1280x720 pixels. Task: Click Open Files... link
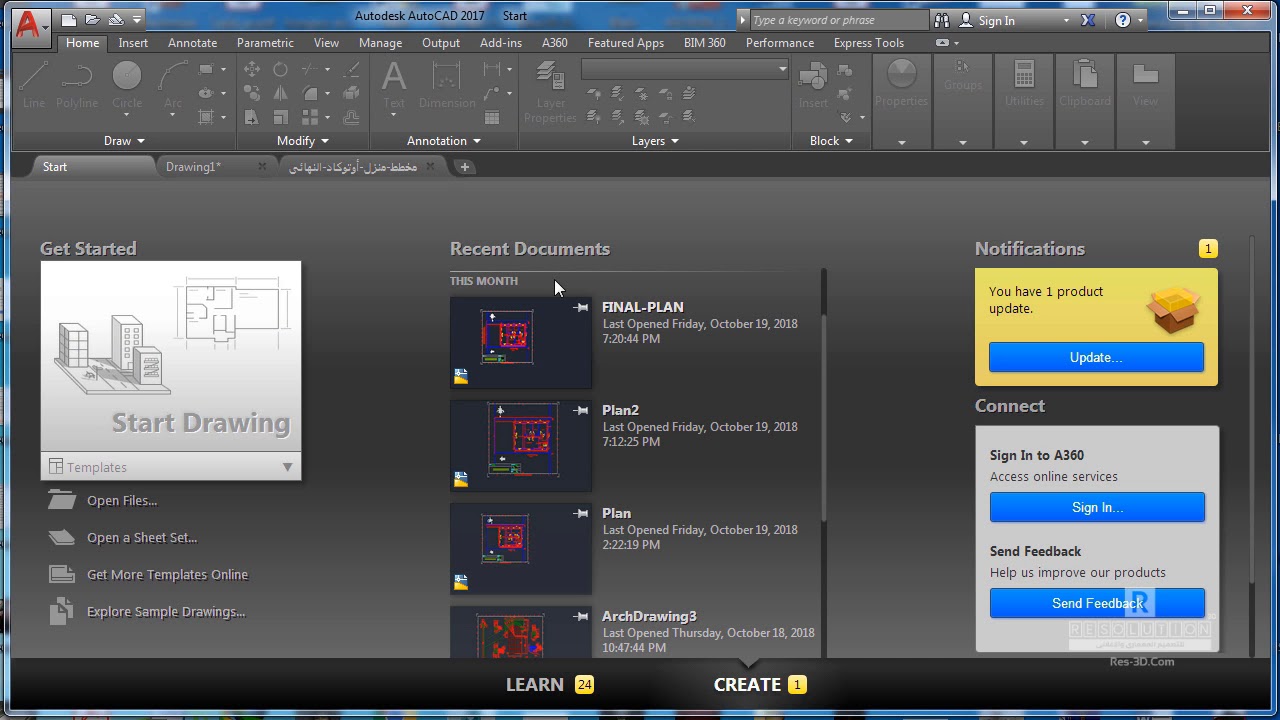(x=122, y=501)
